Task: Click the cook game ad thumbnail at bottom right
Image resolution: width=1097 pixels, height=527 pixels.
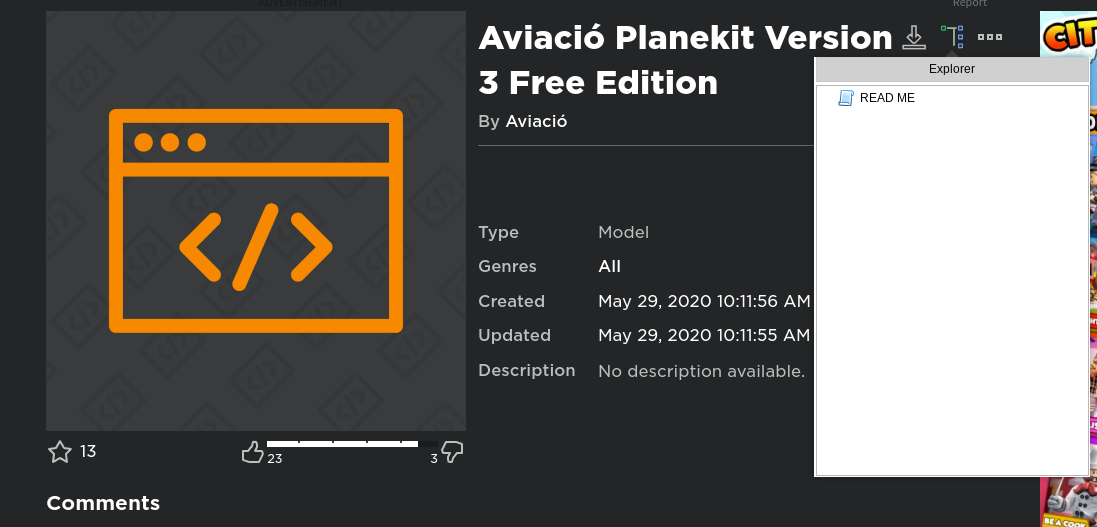Action: click(x=1068, y=502)
